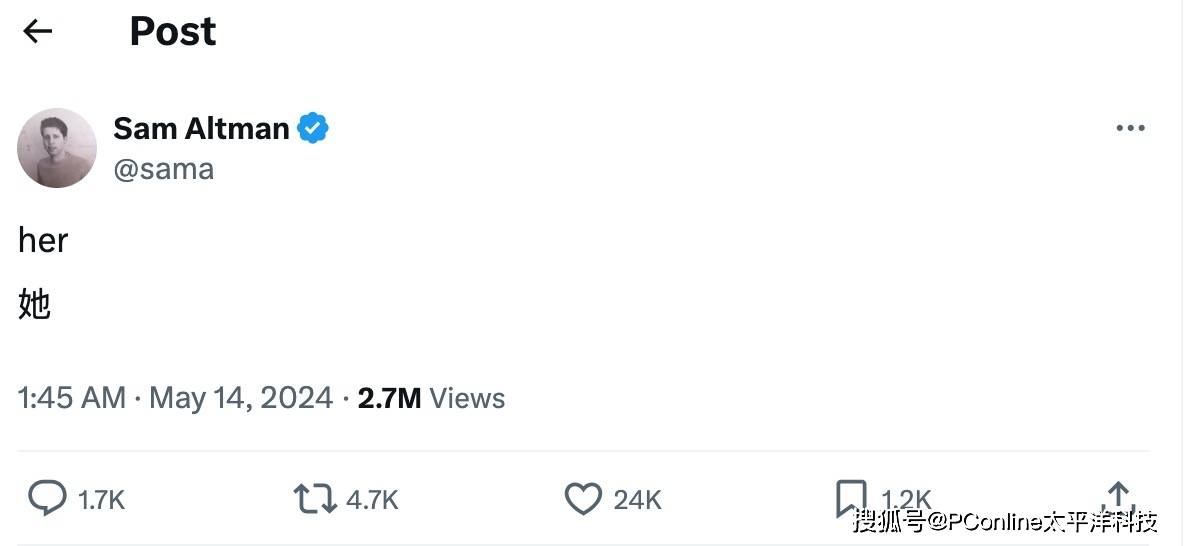Click the post text "her"

pos(43,241)
